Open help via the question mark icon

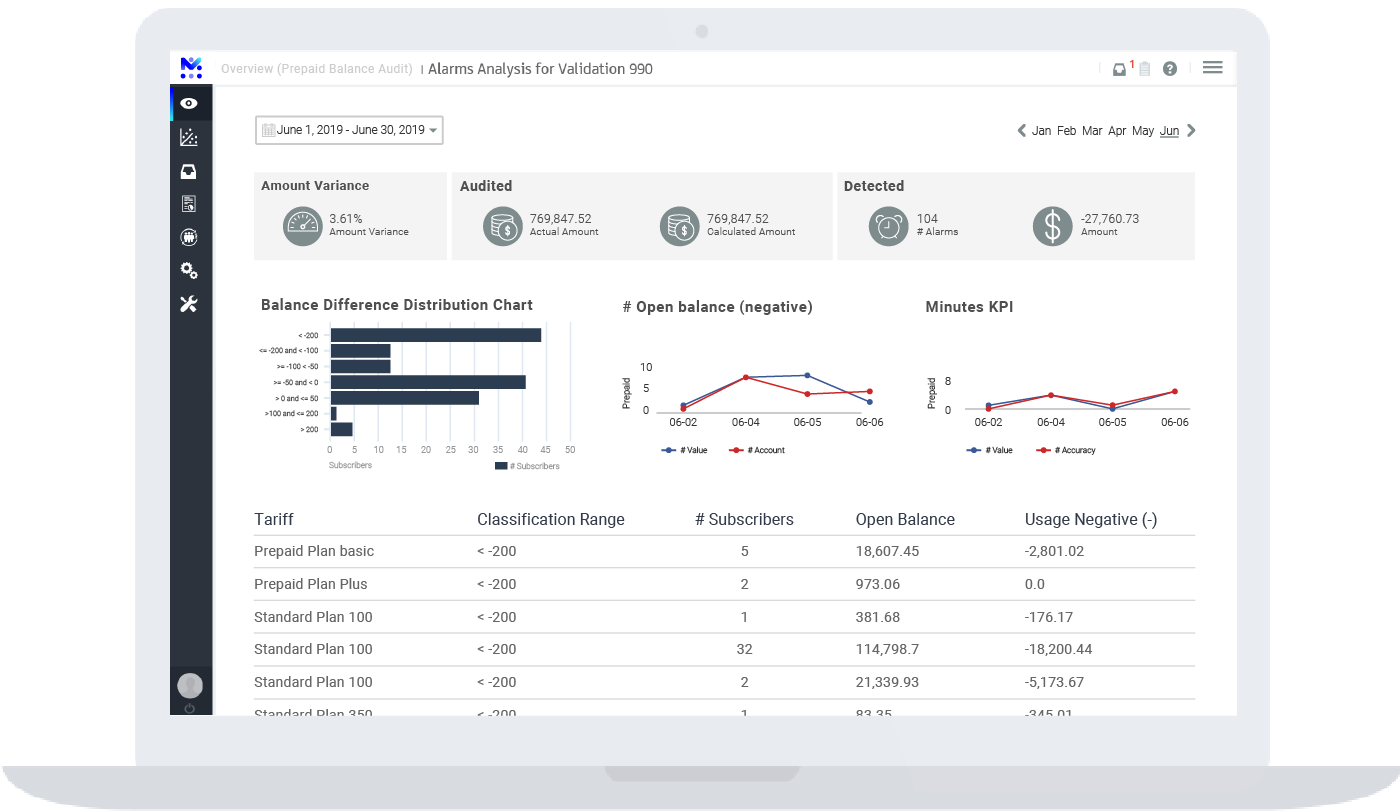coord(1169,68)
